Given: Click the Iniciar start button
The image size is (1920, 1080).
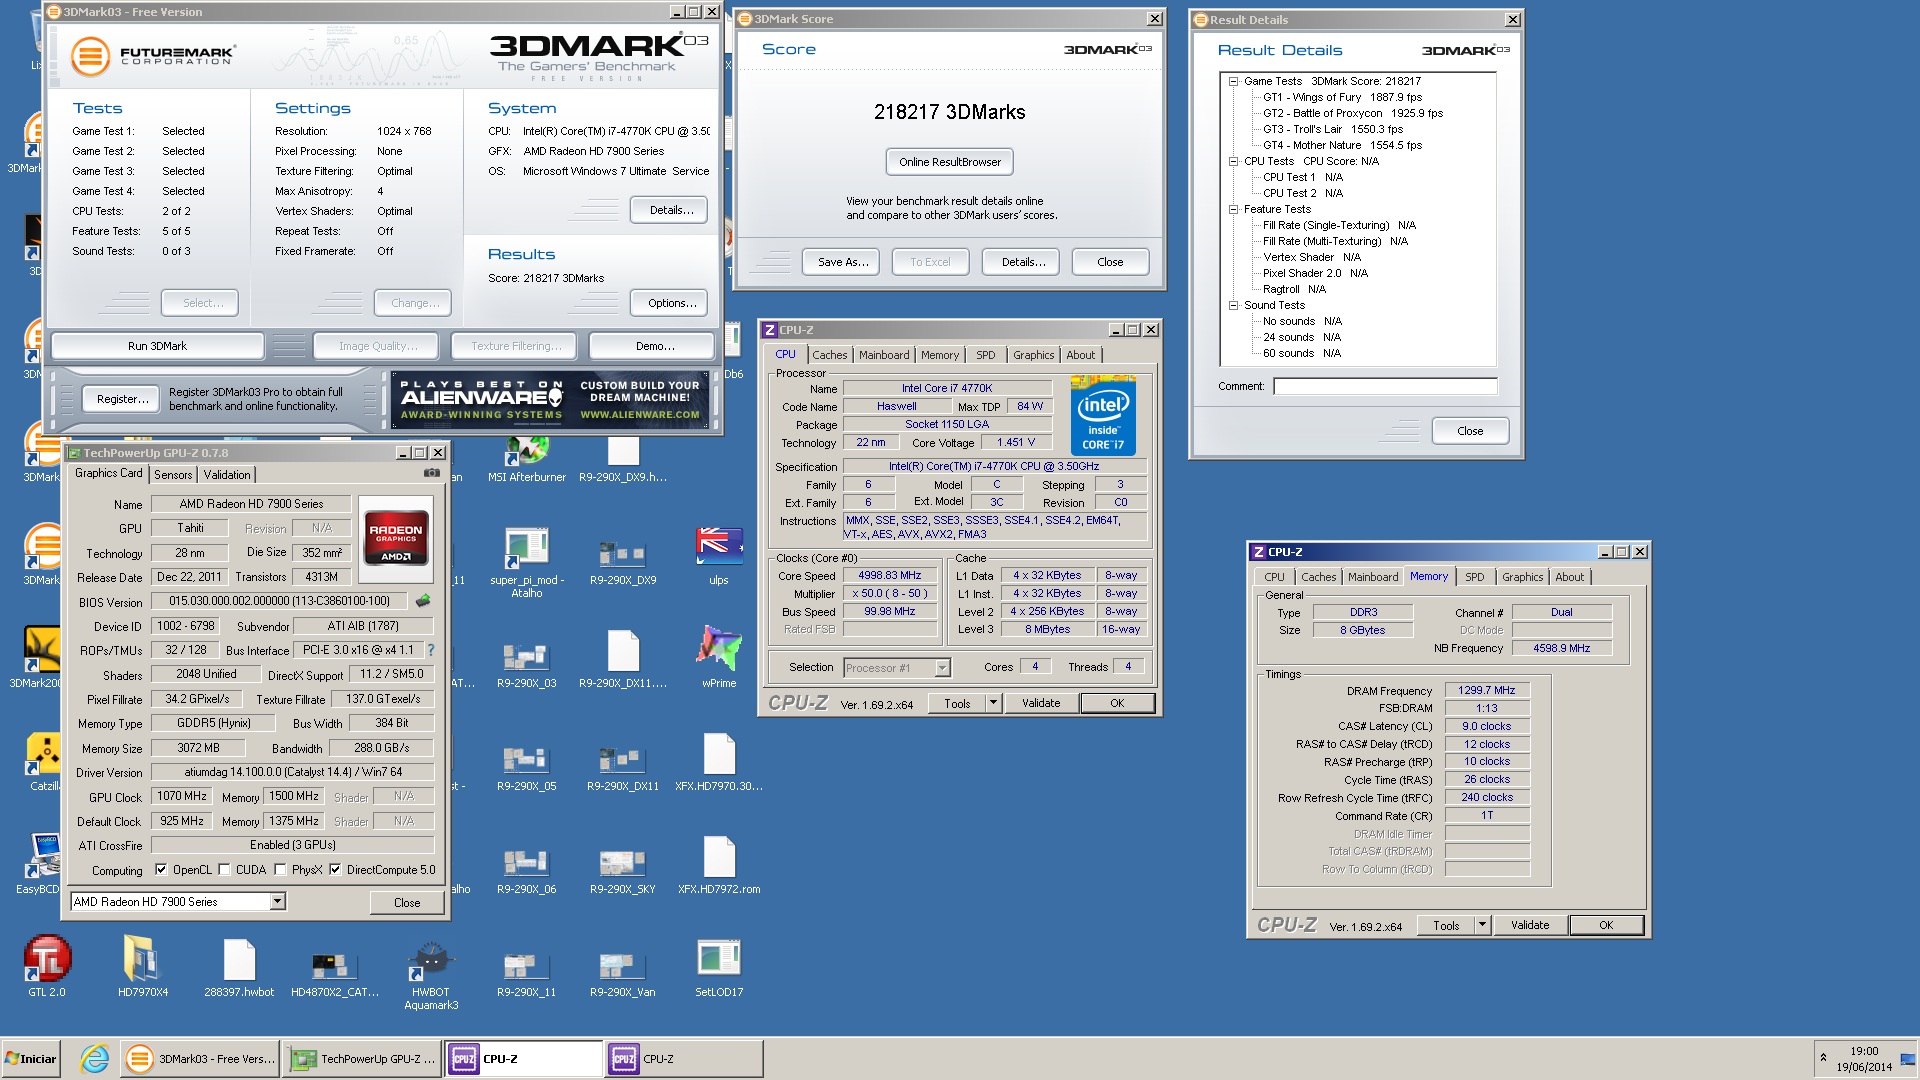Looking at the screenshot, I should click(31, 1059).
